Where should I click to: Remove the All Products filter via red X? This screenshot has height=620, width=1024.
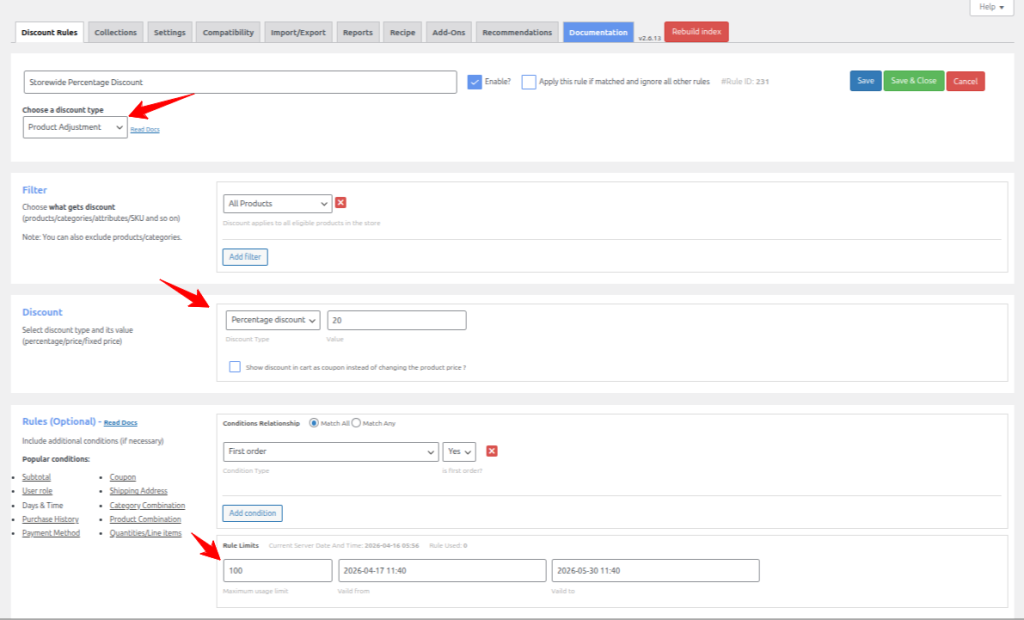339,203
